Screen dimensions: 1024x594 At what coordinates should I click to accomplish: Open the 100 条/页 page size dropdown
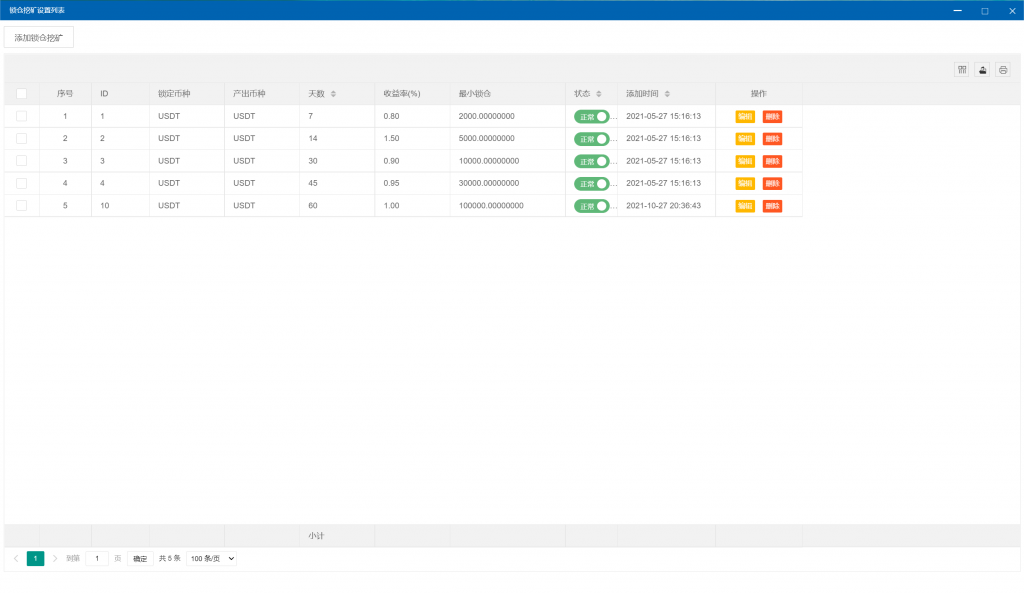click(x=212, y=559)
